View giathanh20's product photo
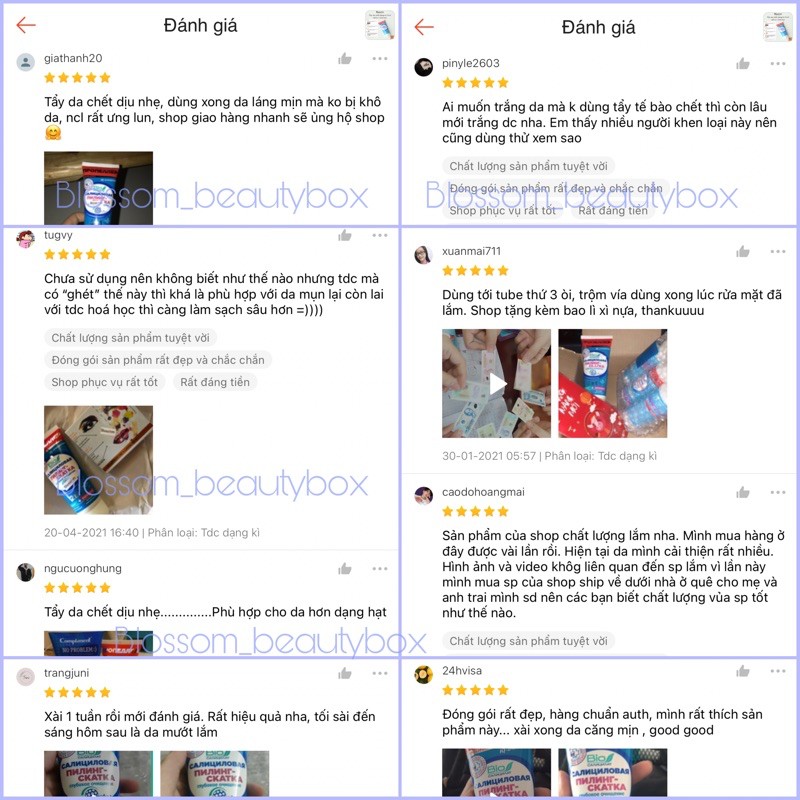Screen dimensions: 800x800 [98, 188]
